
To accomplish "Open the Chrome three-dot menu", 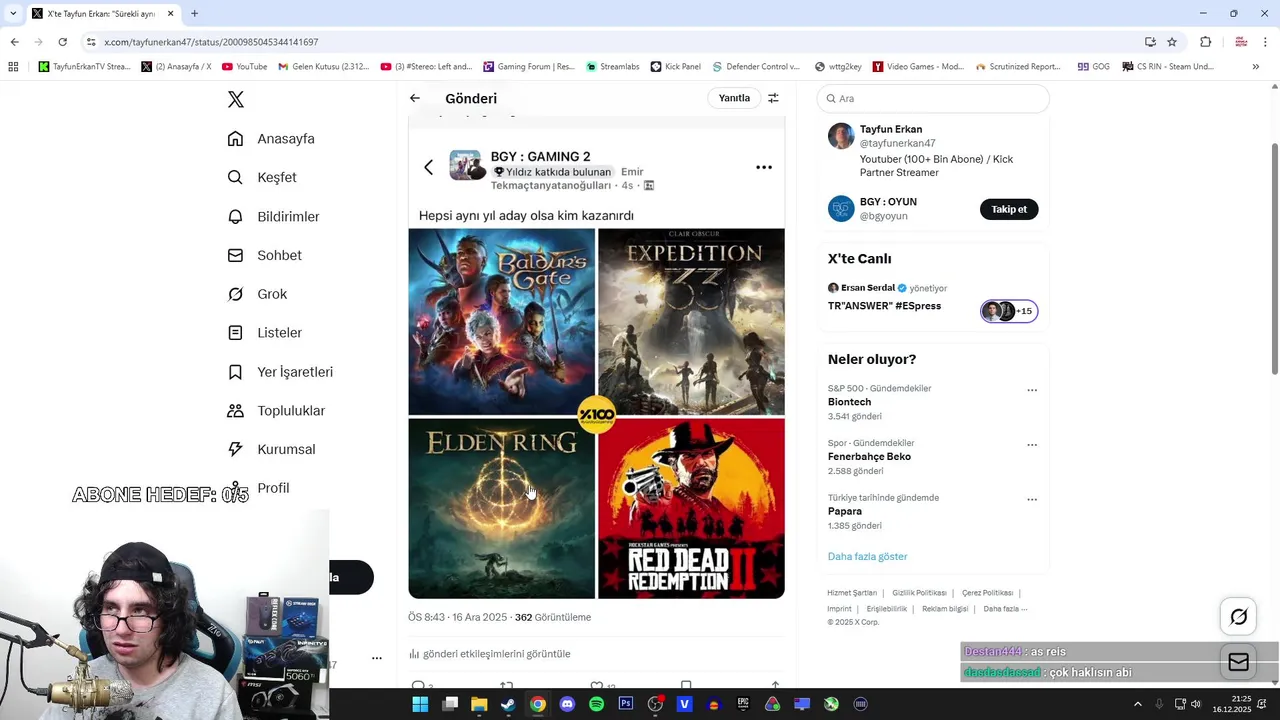I will point(1266,42).
